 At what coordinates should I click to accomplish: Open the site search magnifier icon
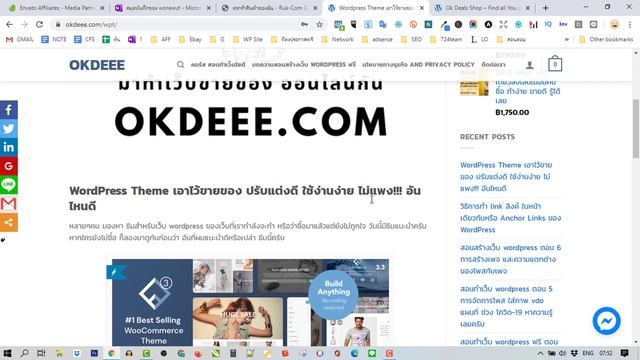[x=180, y=64]
